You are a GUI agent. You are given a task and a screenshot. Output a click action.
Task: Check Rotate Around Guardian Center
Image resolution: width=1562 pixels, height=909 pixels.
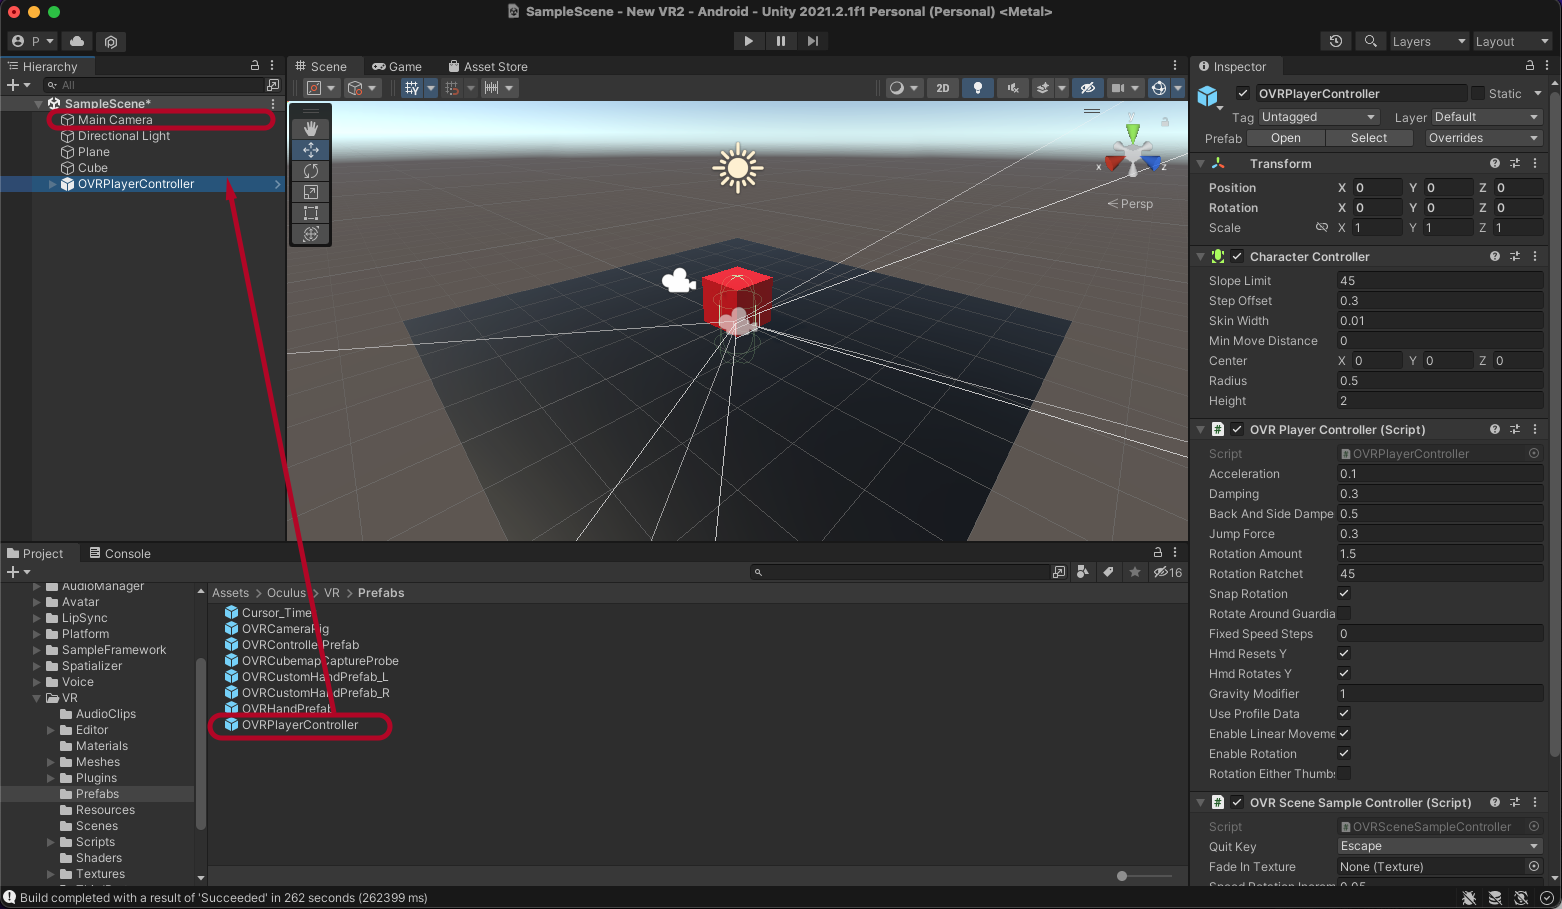click(1344, 613)
